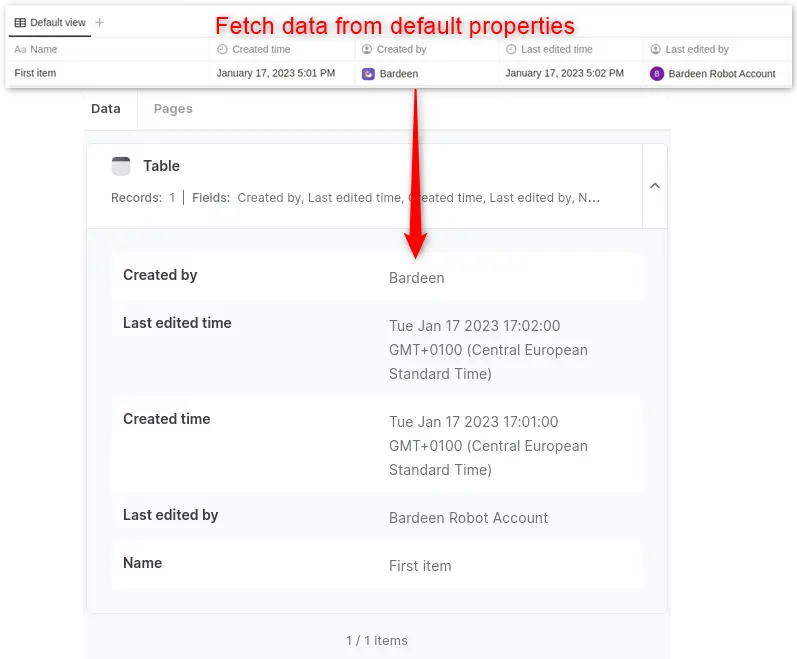Click the Name field value First item
Image resolution: width=797 pixels, height=659 pixels.
point(420,566)
